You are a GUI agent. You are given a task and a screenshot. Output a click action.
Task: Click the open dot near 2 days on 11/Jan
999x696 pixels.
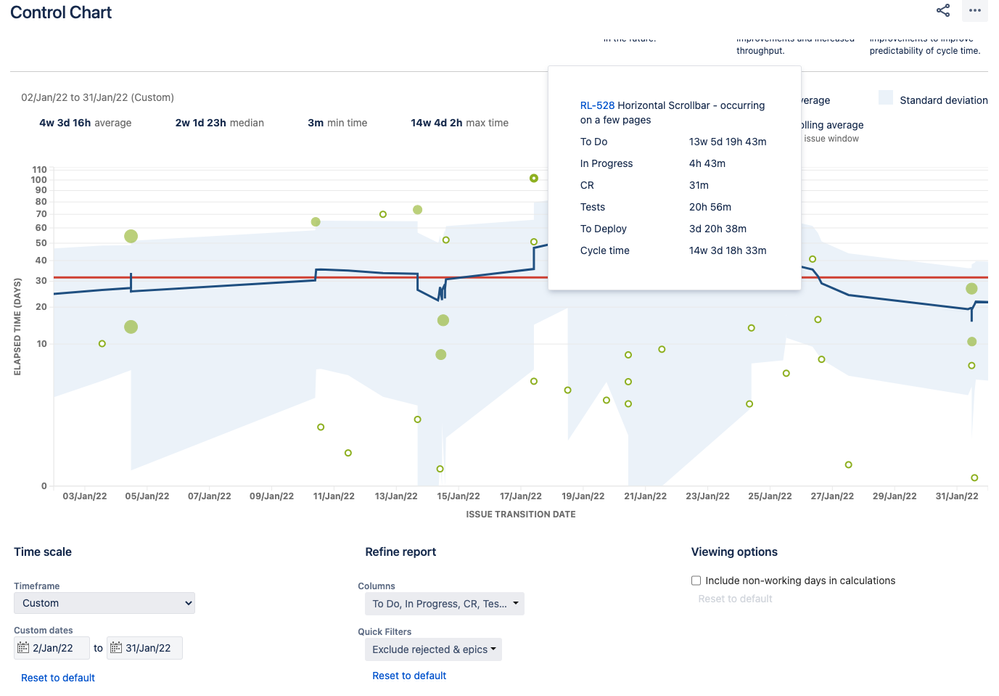click(348, 453)
